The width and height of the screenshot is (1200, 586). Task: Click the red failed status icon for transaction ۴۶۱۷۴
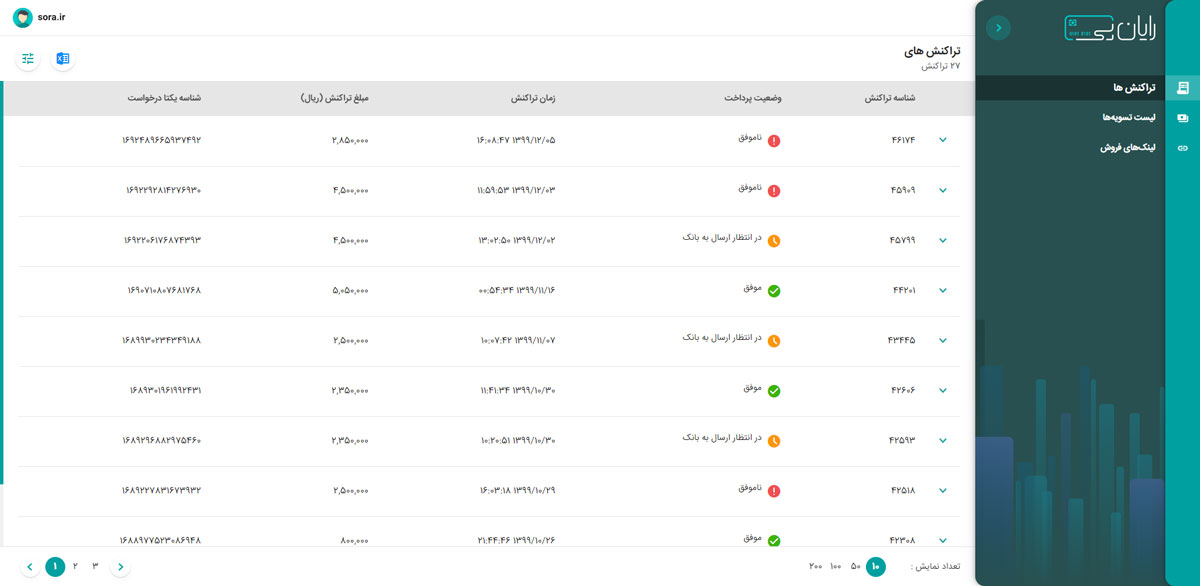pyautogui.click(x=774, y=141)
